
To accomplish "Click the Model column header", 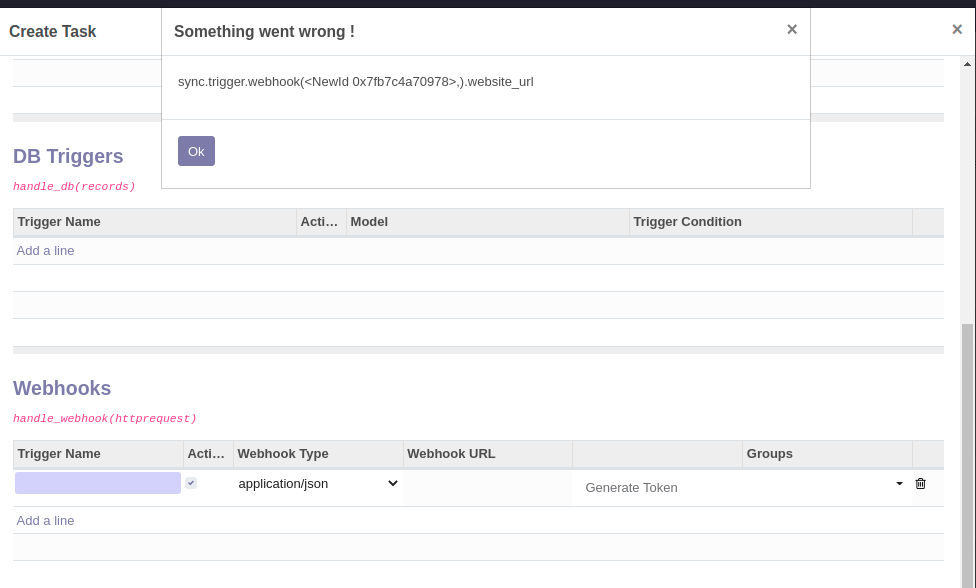I will pyautogui.click(x=369, y=221).
